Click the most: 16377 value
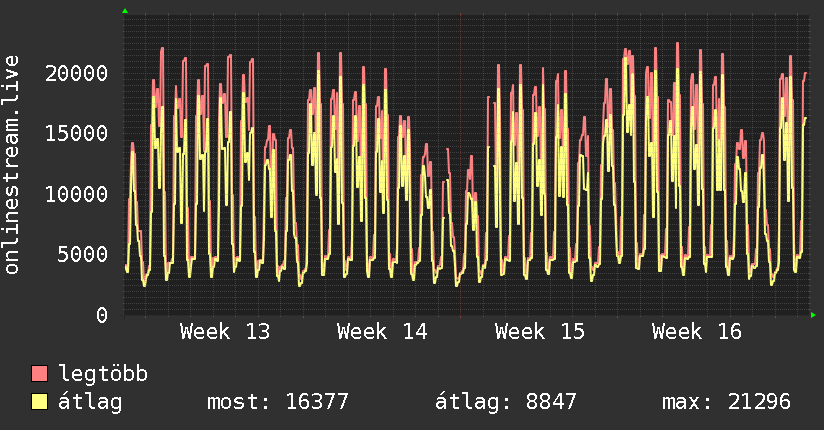 coord(278,402)
